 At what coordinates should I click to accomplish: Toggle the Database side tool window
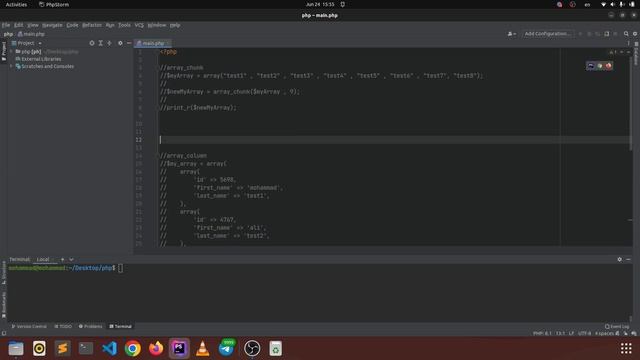click(636, 54)
